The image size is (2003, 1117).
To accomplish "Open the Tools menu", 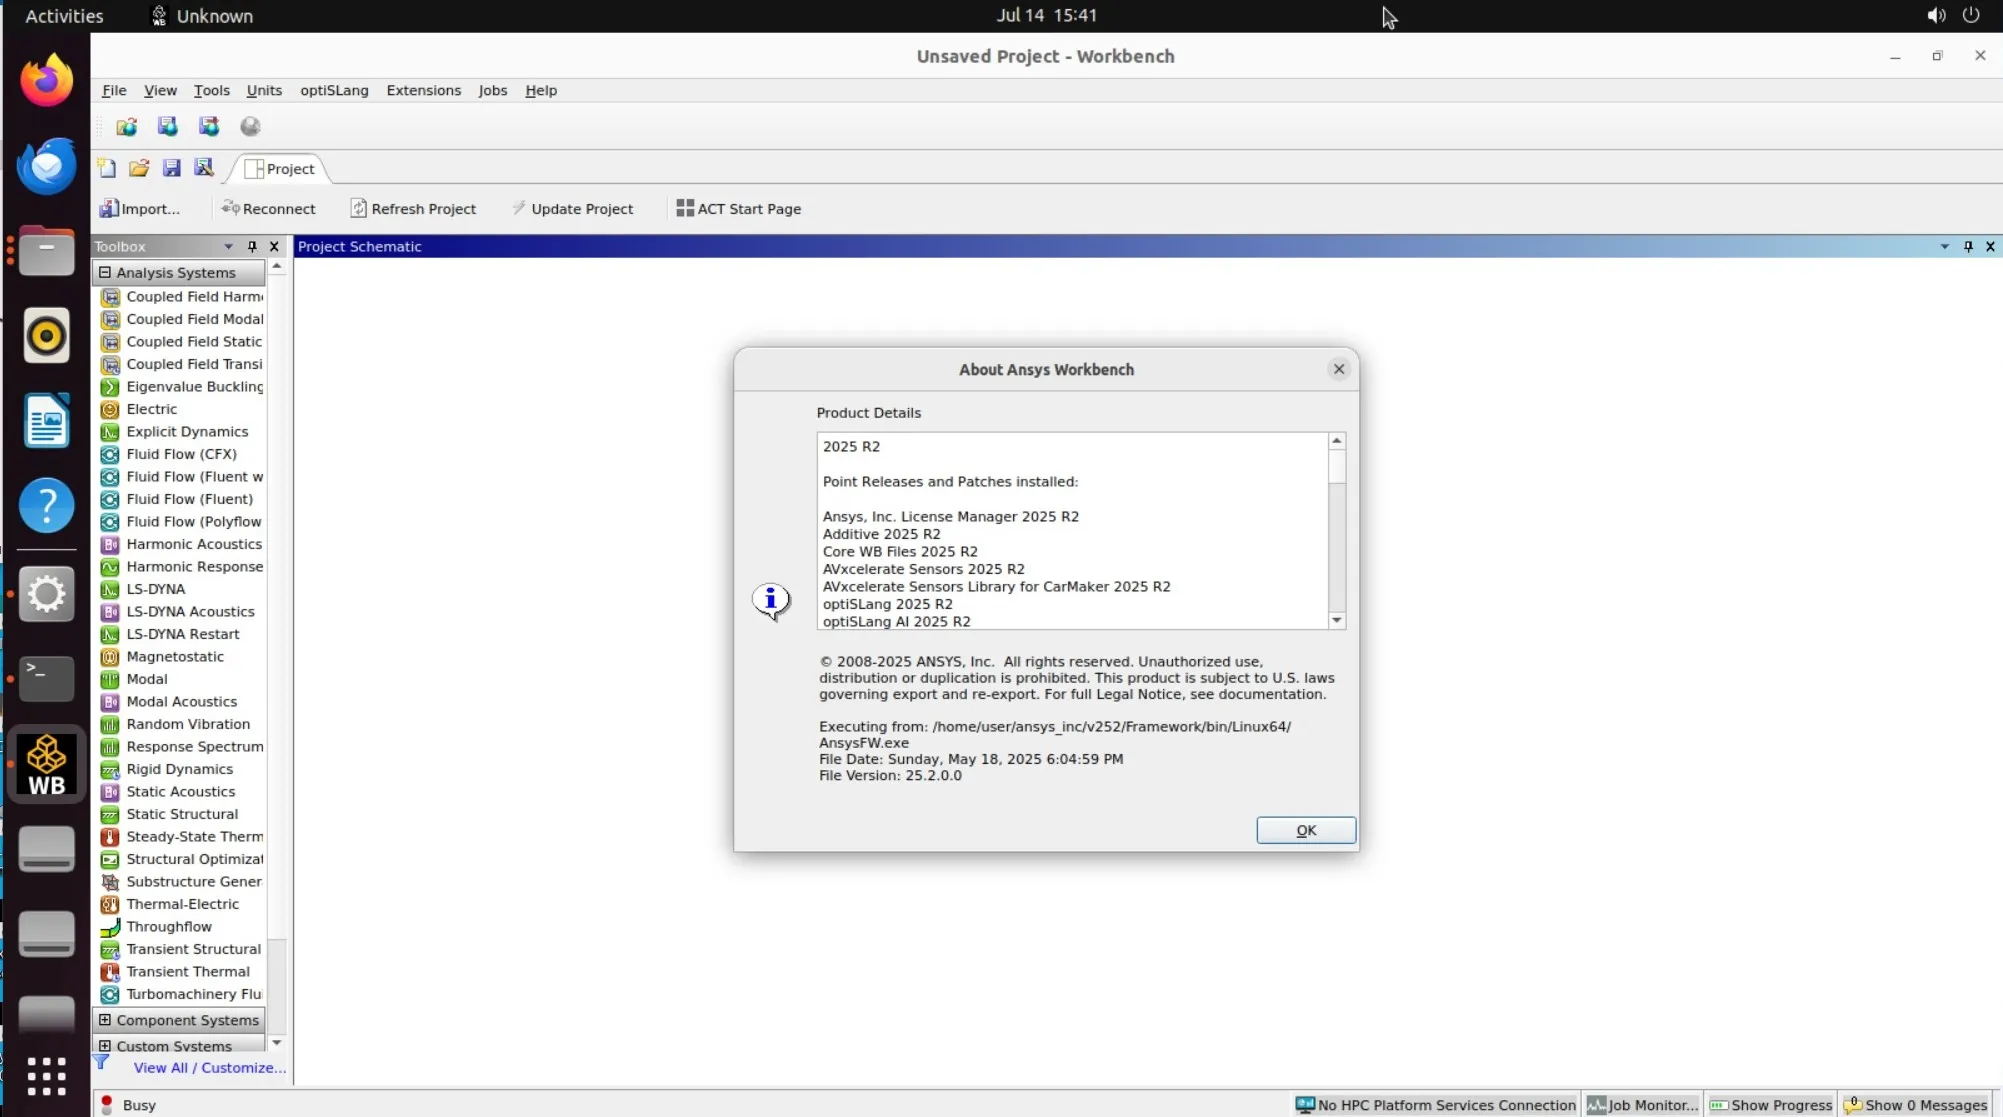I will pyautogui.click(x=211, y=90).
